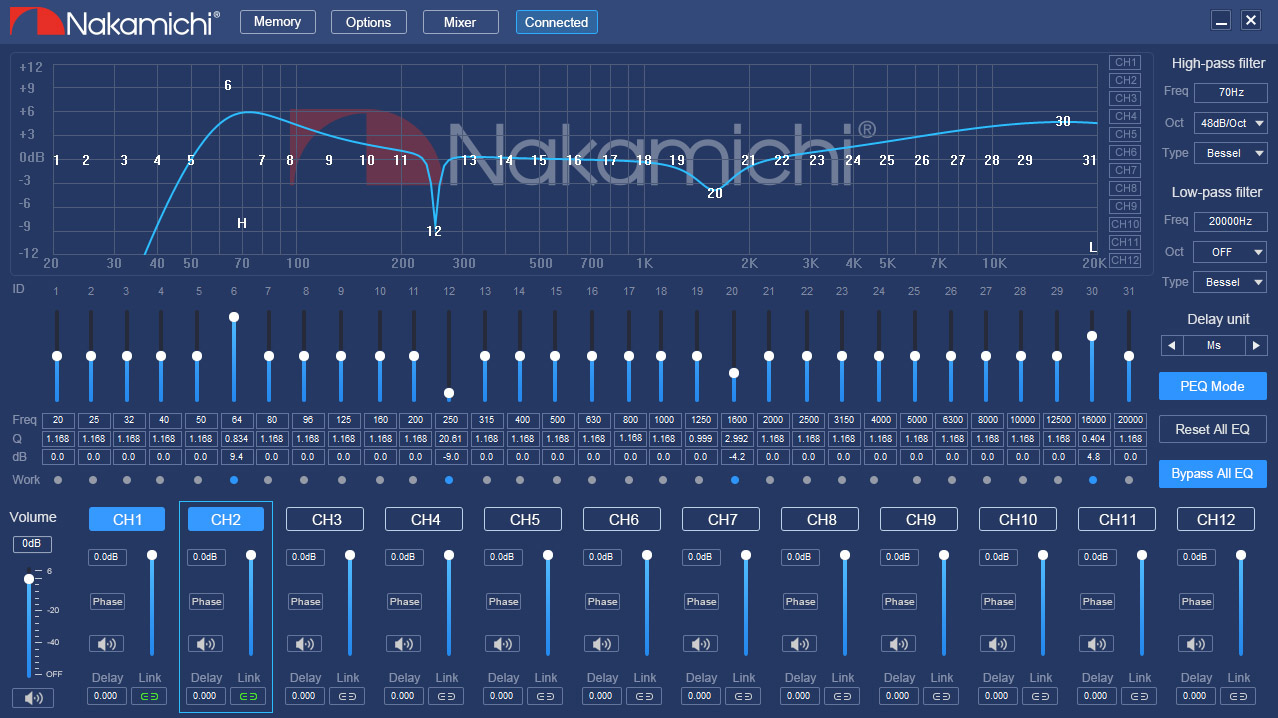Mute the CH9 speaker icon
Screen dimensions: 1278x718
899,644
